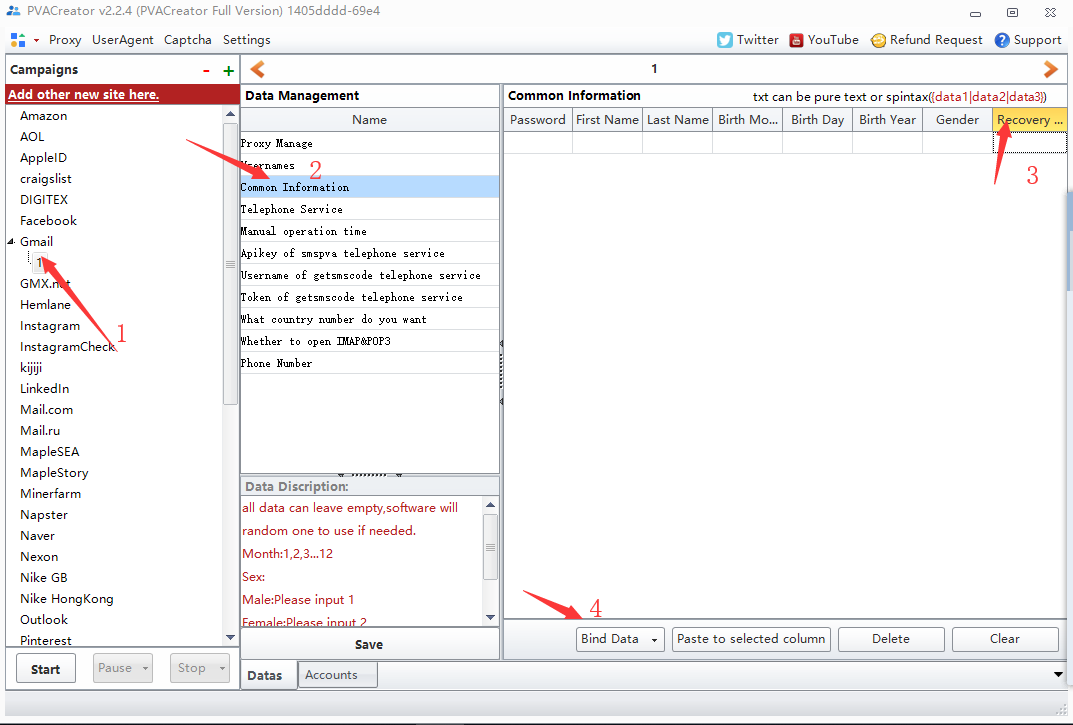Click 'Add other new site here' link

(83, 94)
